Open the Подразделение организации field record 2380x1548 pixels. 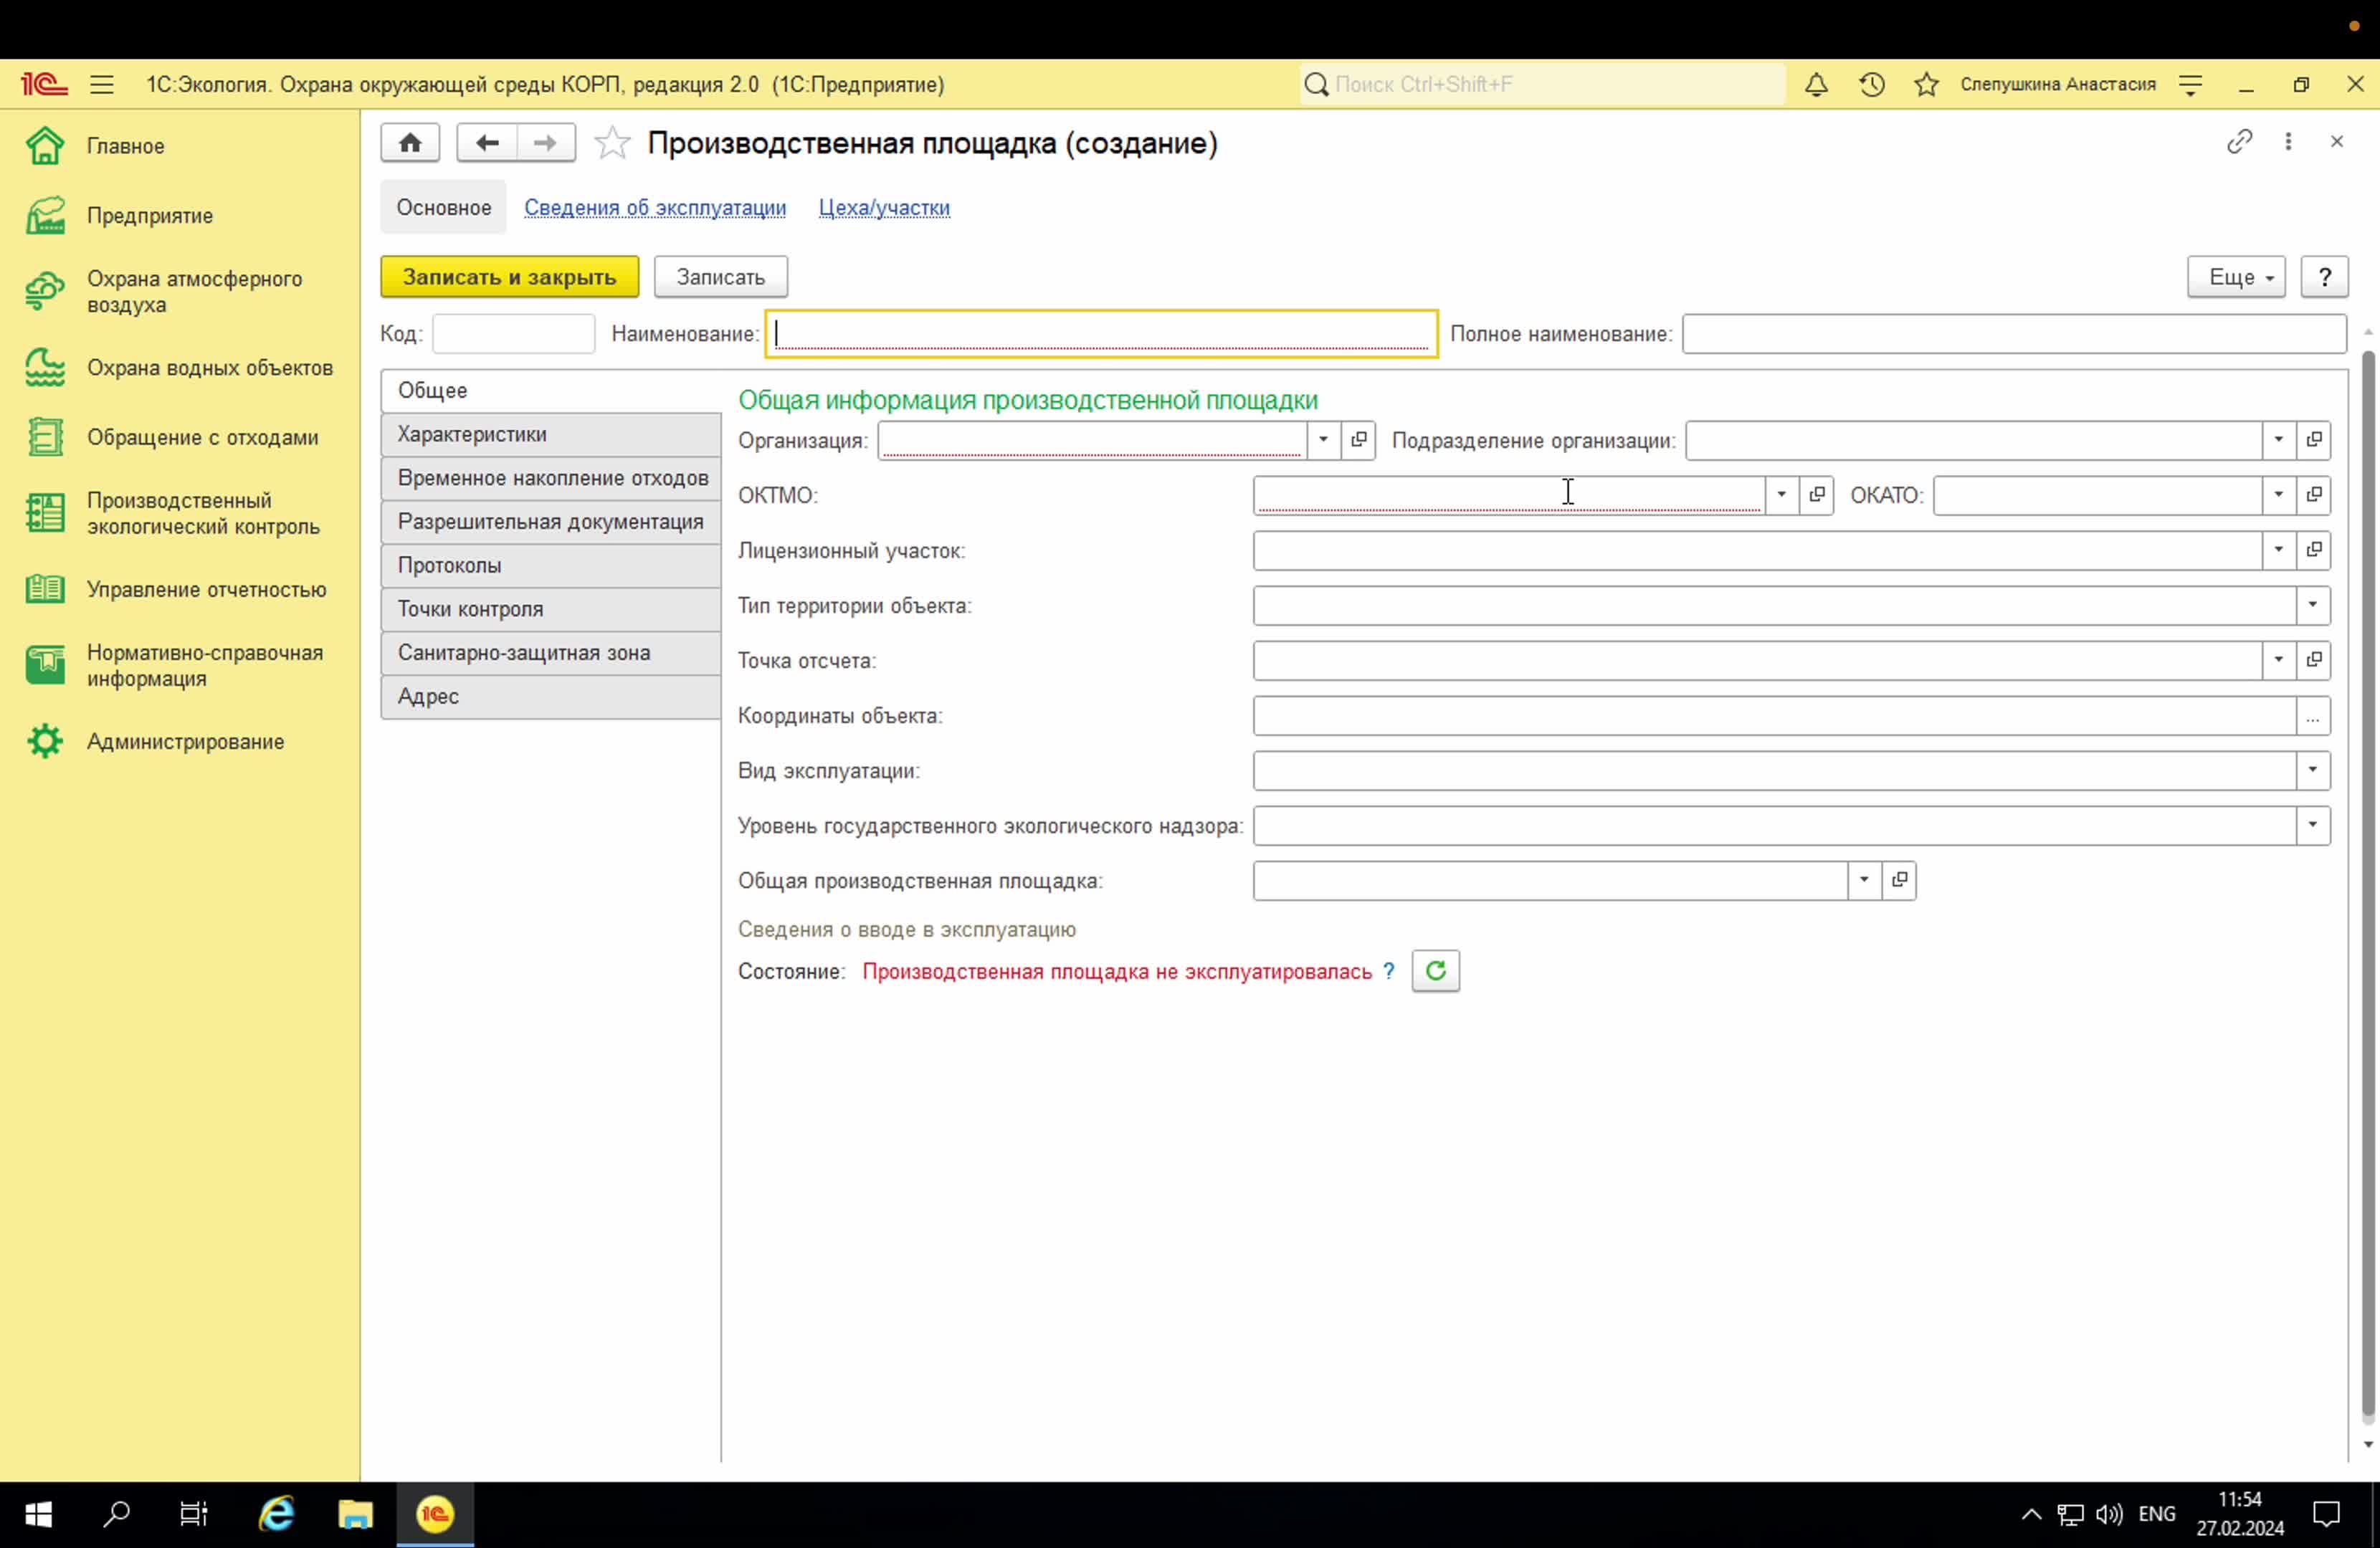tap(2313, 440)
